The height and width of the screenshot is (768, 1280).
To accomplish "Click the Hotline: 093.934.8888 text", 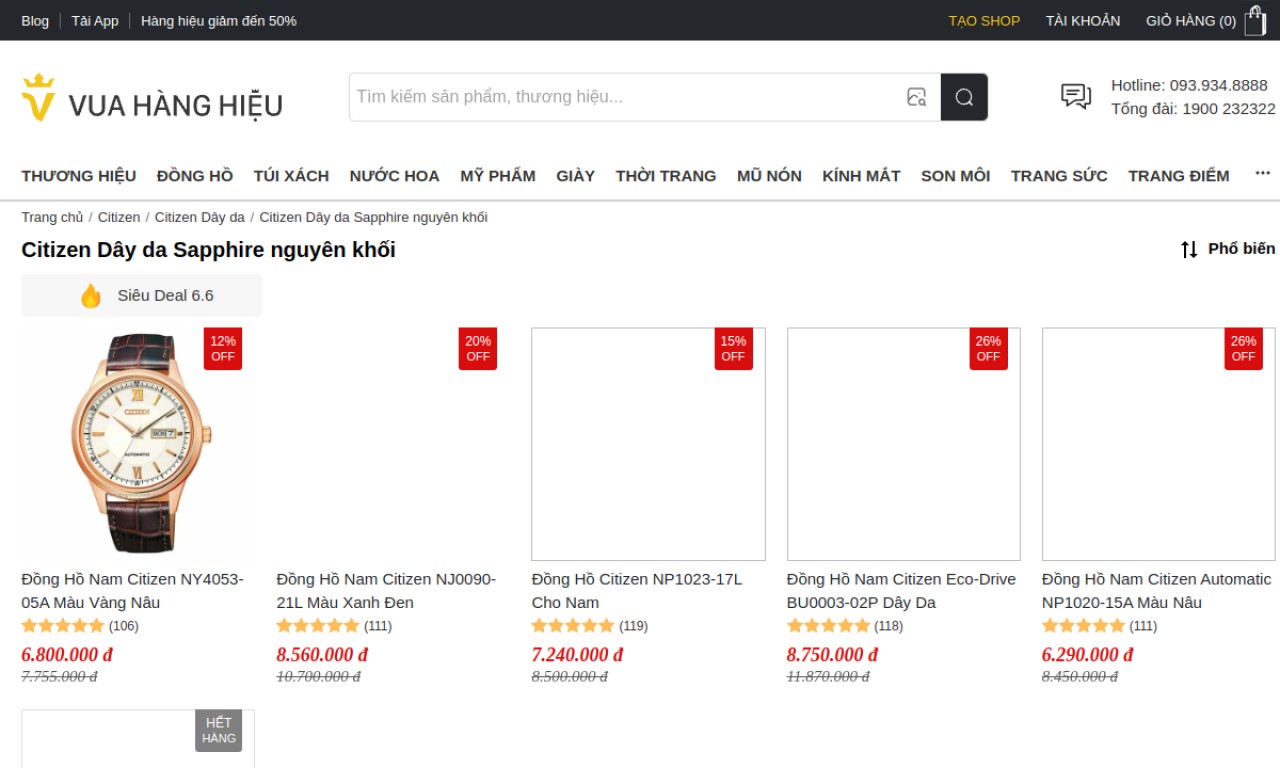I will (x=1189, y=86).
